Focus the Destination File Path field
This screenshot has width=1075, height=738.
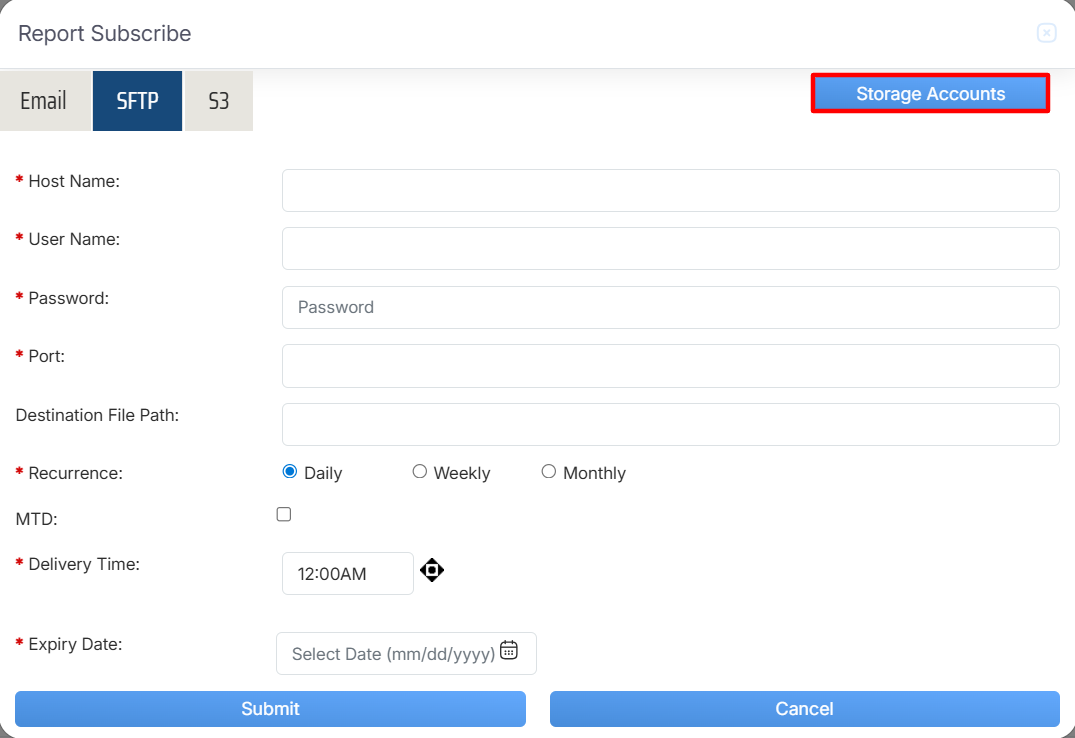point(670,424)
